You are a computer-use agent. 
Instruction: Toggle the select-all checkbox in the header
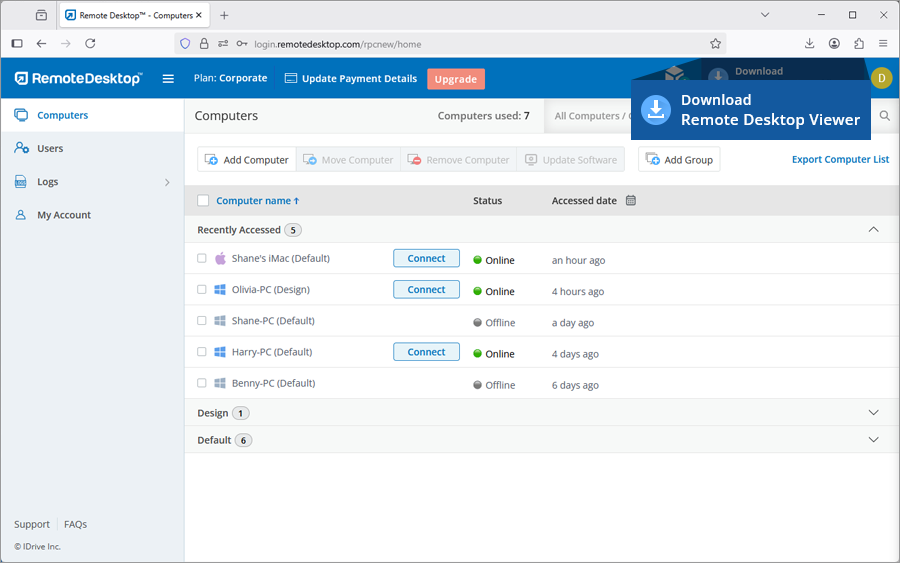coord(203,201)
